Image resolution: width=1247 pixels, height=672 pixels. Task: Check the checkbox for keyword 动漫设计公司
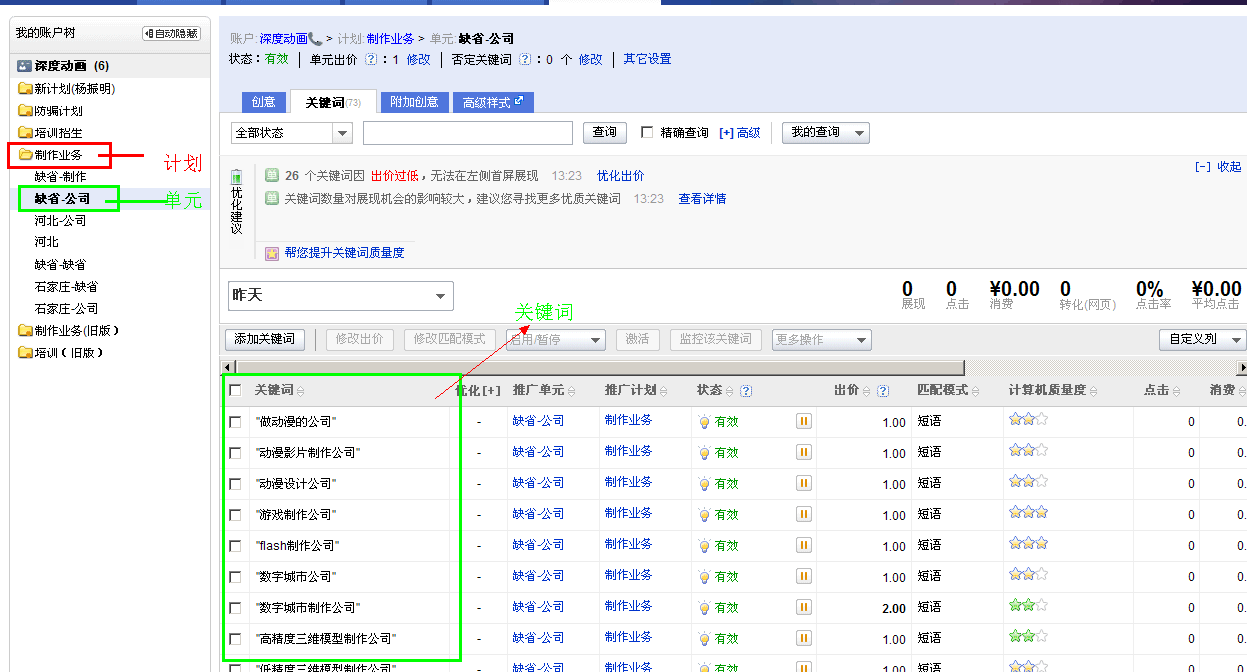[x=235, y=482]
